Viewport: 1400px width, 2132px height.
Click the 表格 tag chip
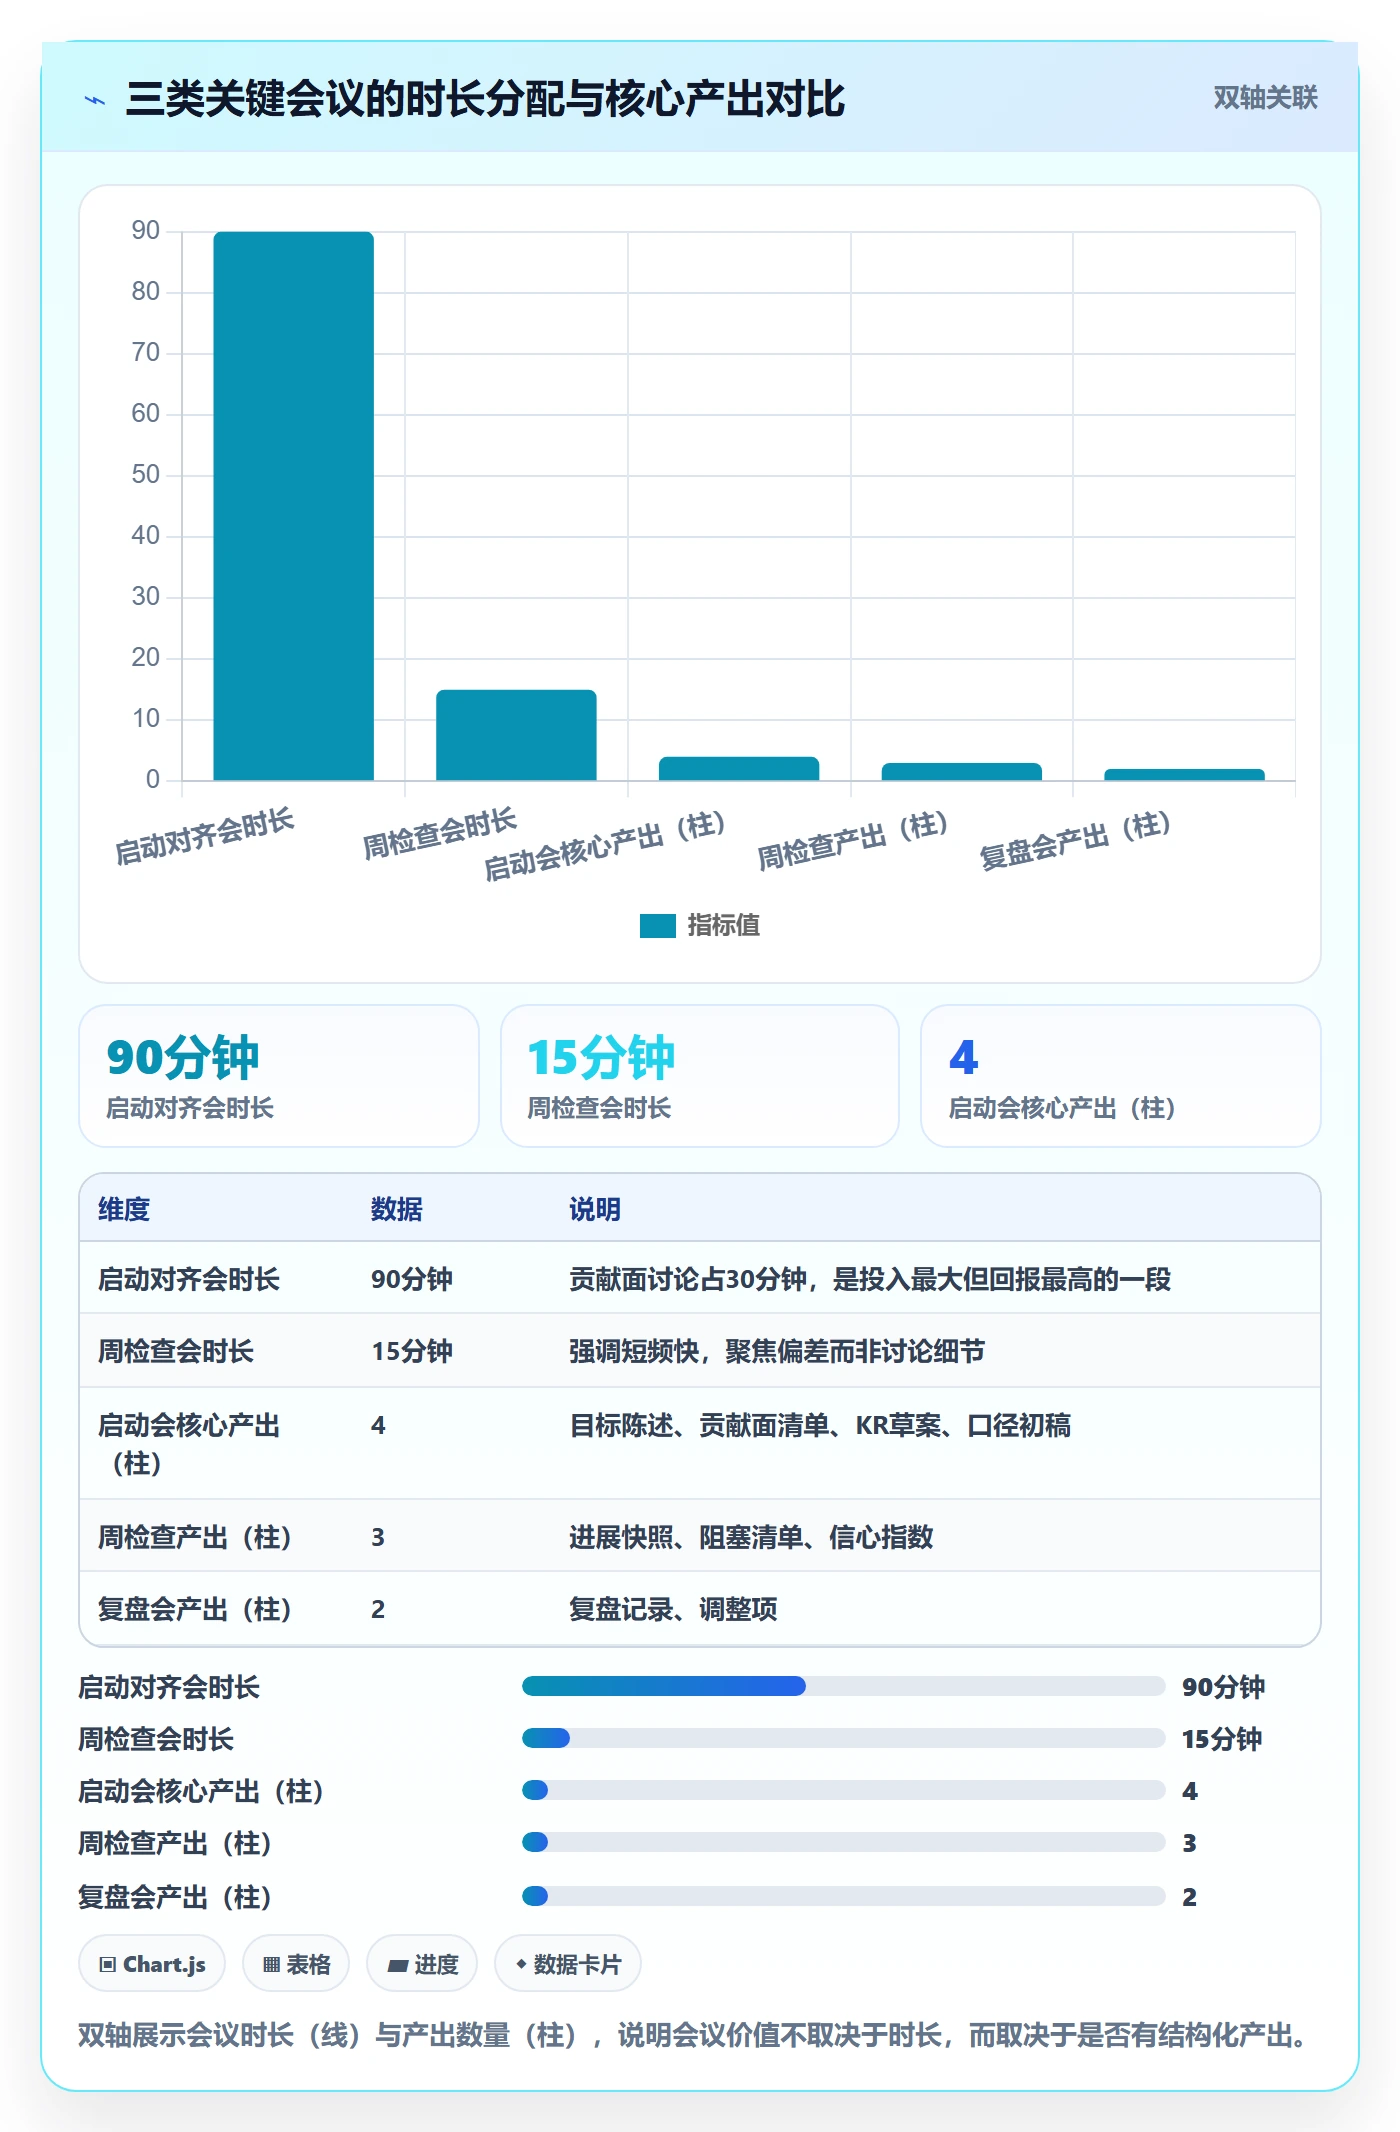(x=296, y=1964)
